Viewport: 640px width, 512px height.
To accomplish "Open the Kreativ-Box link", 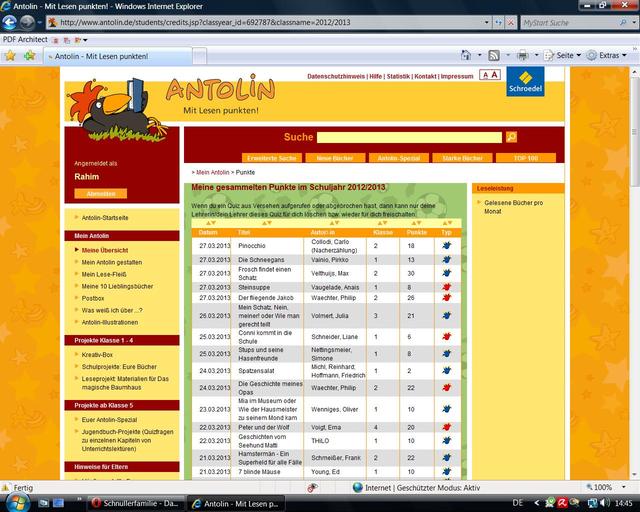I will pos(97,355).
